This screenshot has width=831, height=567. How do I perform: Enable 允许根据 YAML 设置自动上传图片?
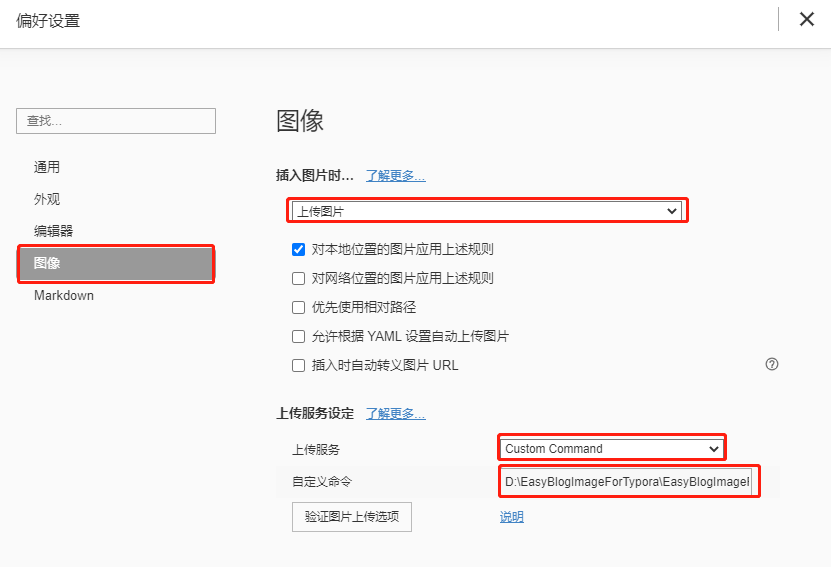tap(298, 336)
